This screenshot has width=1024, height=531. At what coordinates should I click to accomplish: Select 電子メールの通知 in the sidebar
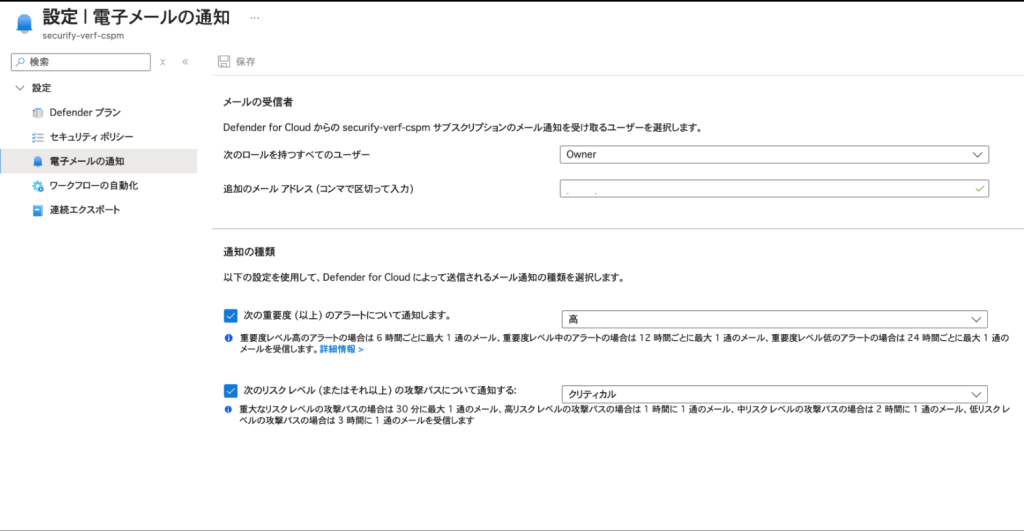coord(86,161)
